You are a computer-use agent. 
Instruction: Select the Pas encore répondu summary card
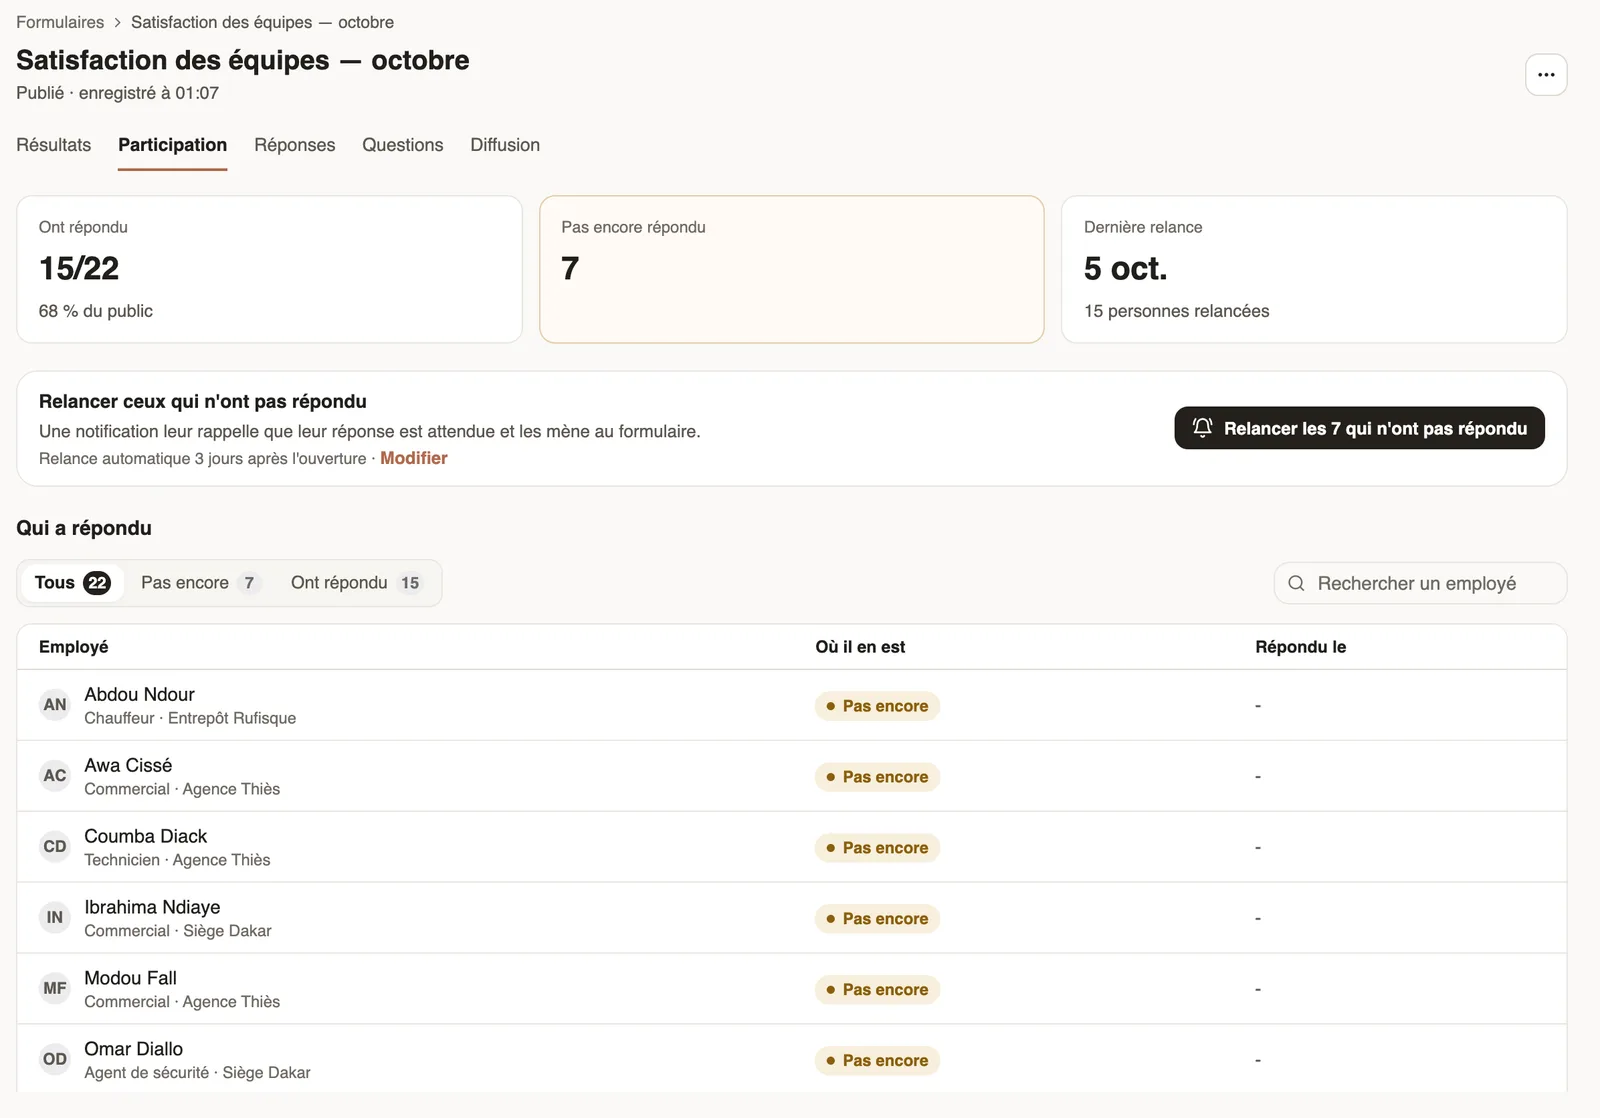792,269
